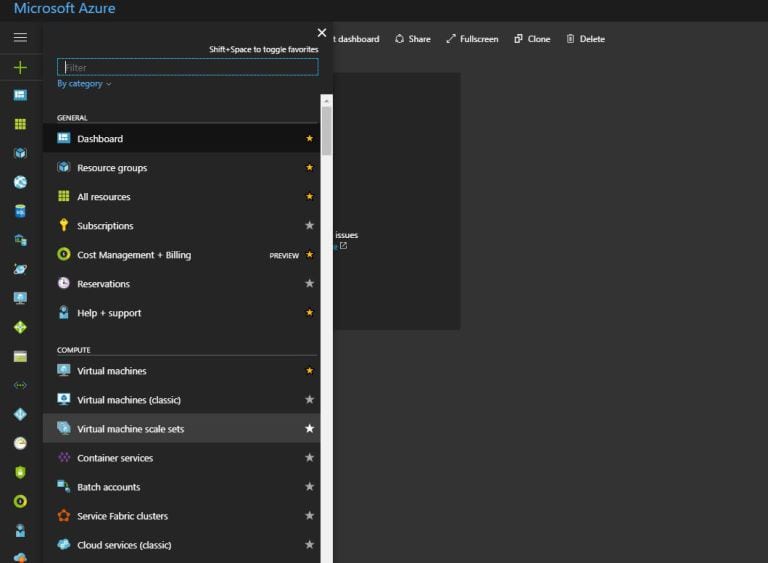Open the Dashboard icon in left sidebar

pos(20,95)
